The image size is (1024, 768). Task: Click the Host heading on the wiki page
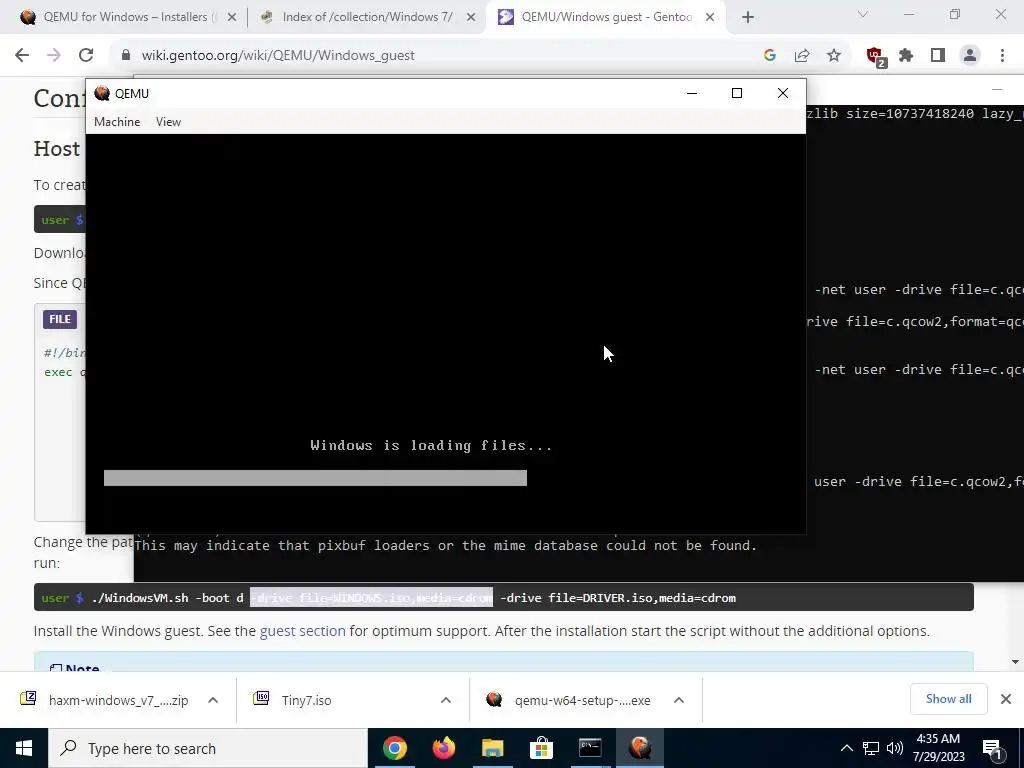[57, 149]
